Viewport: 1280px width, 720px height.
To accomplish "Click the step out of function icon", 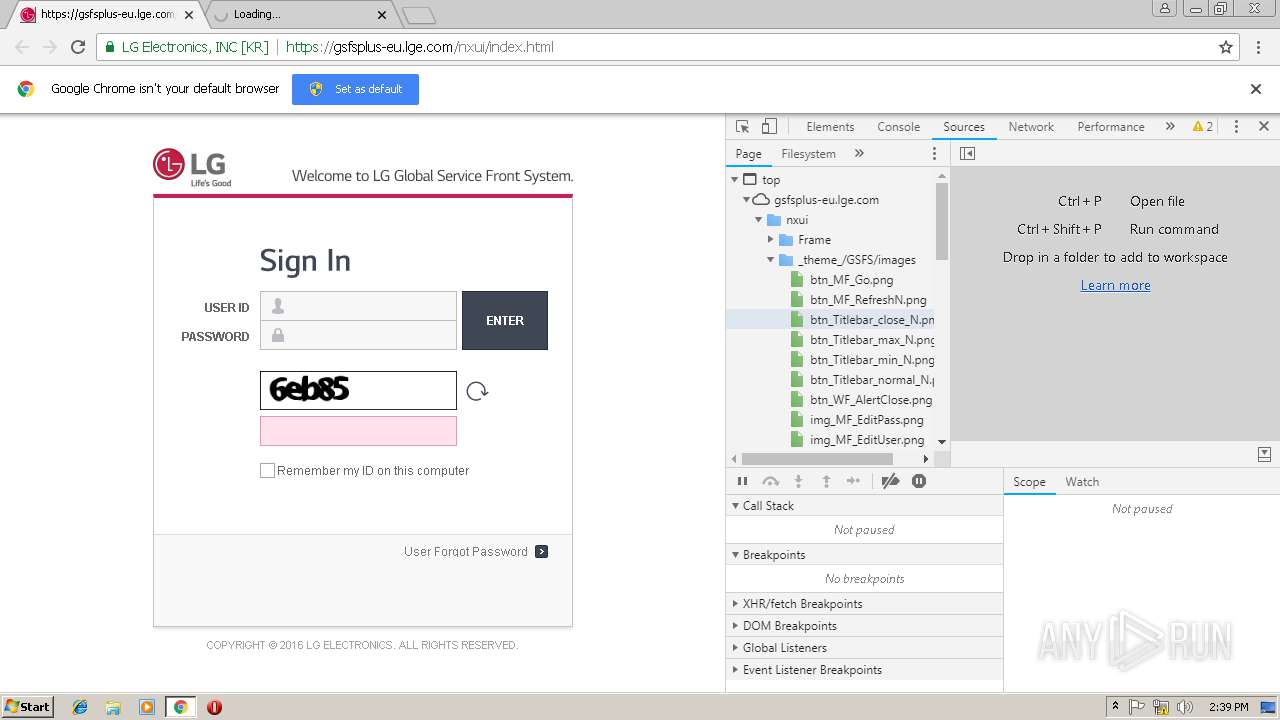I will click(826, 481).
